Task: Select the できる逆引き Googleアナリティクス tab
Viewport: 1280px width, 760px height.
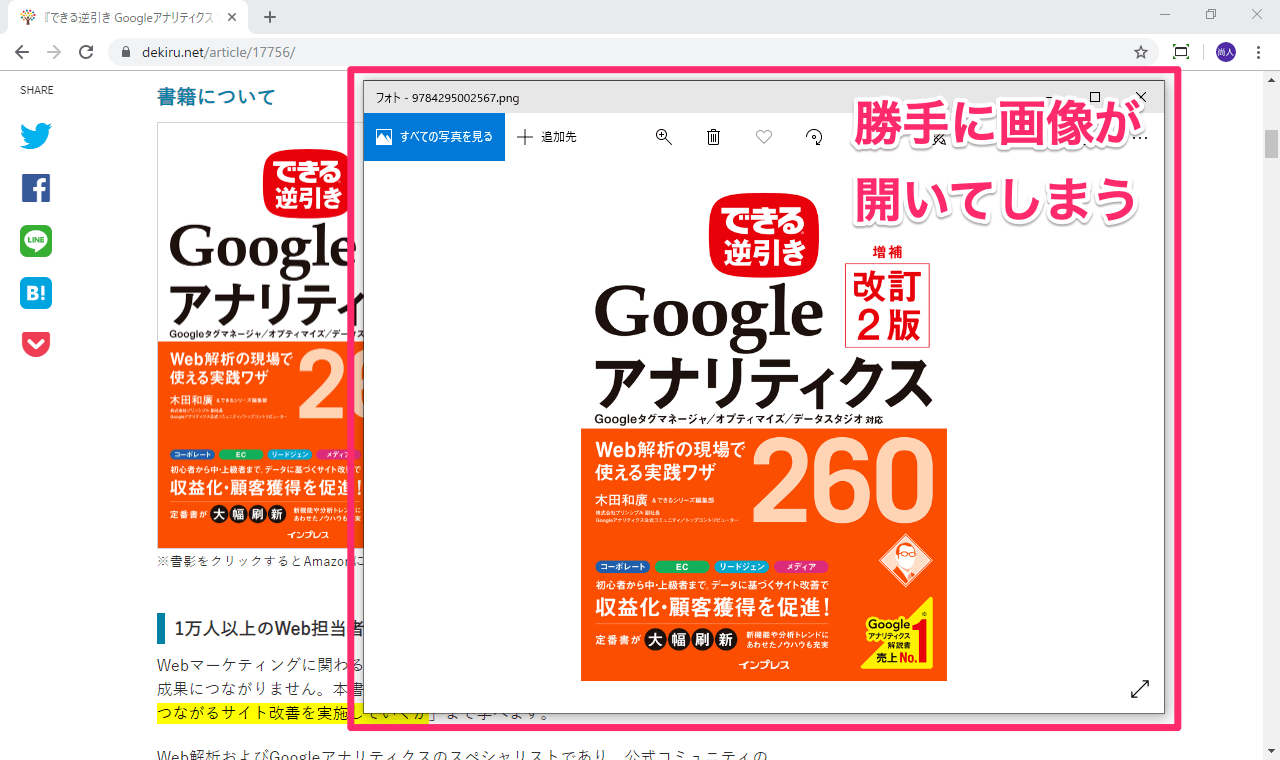Action: (129, 17)
